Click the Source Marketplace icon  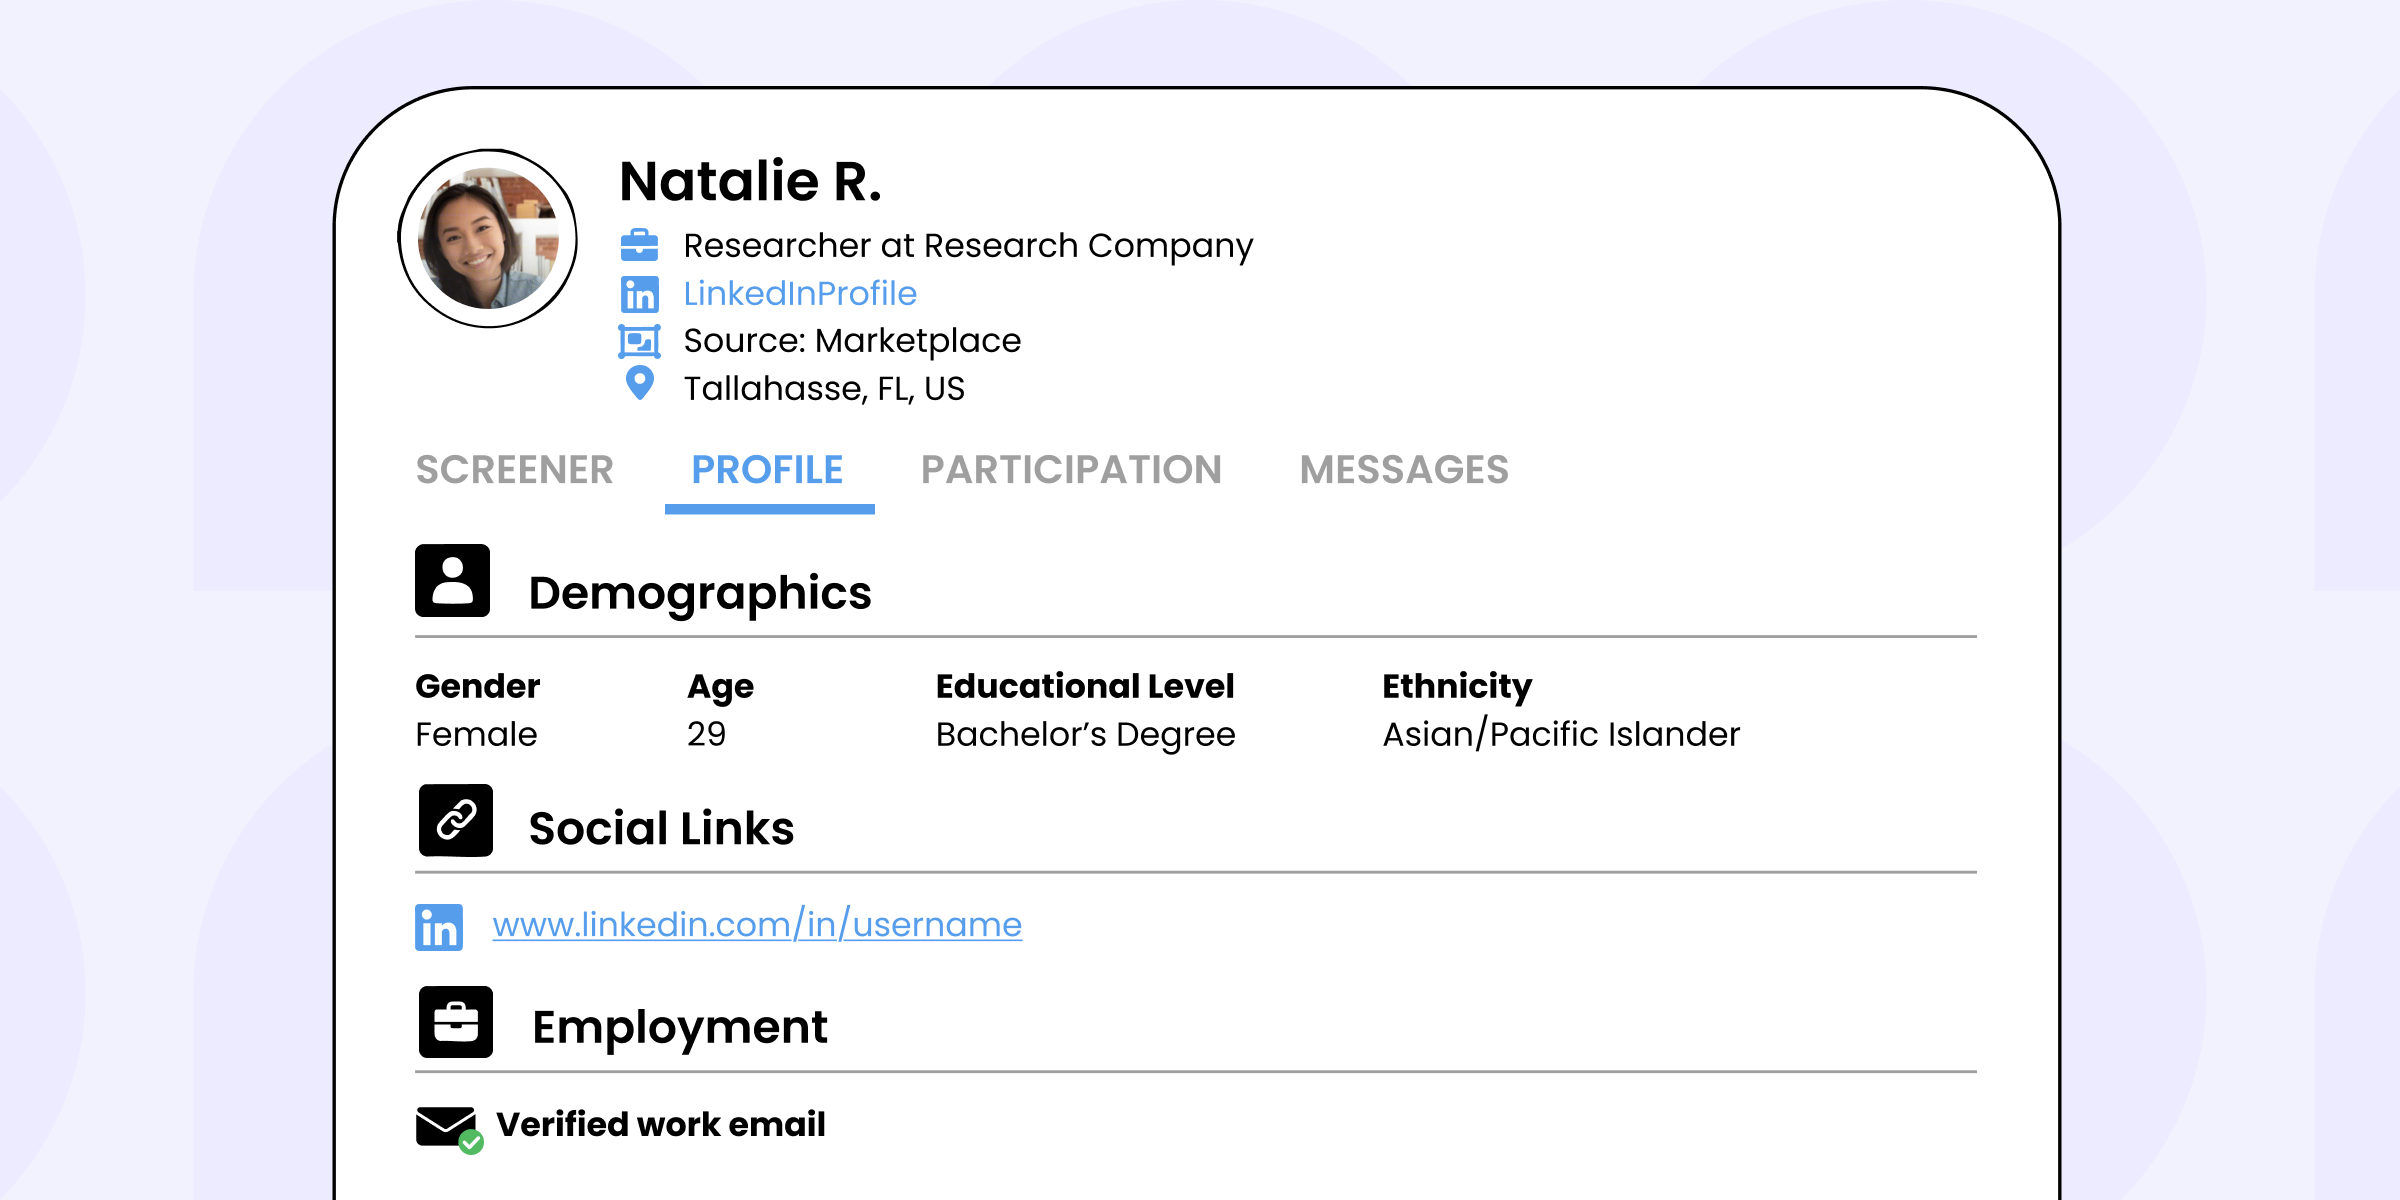click(x=639, y=341)
